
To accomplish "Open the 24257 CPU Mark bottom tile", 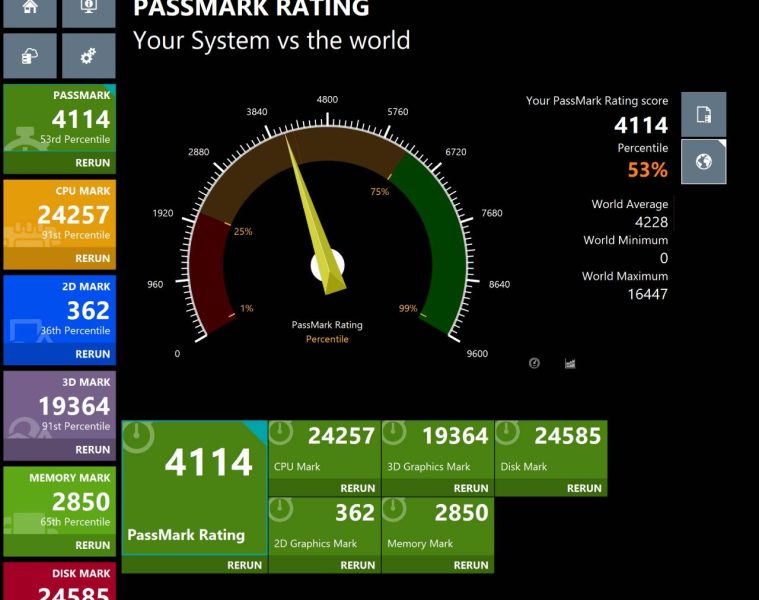I will (x=324, y=450).
